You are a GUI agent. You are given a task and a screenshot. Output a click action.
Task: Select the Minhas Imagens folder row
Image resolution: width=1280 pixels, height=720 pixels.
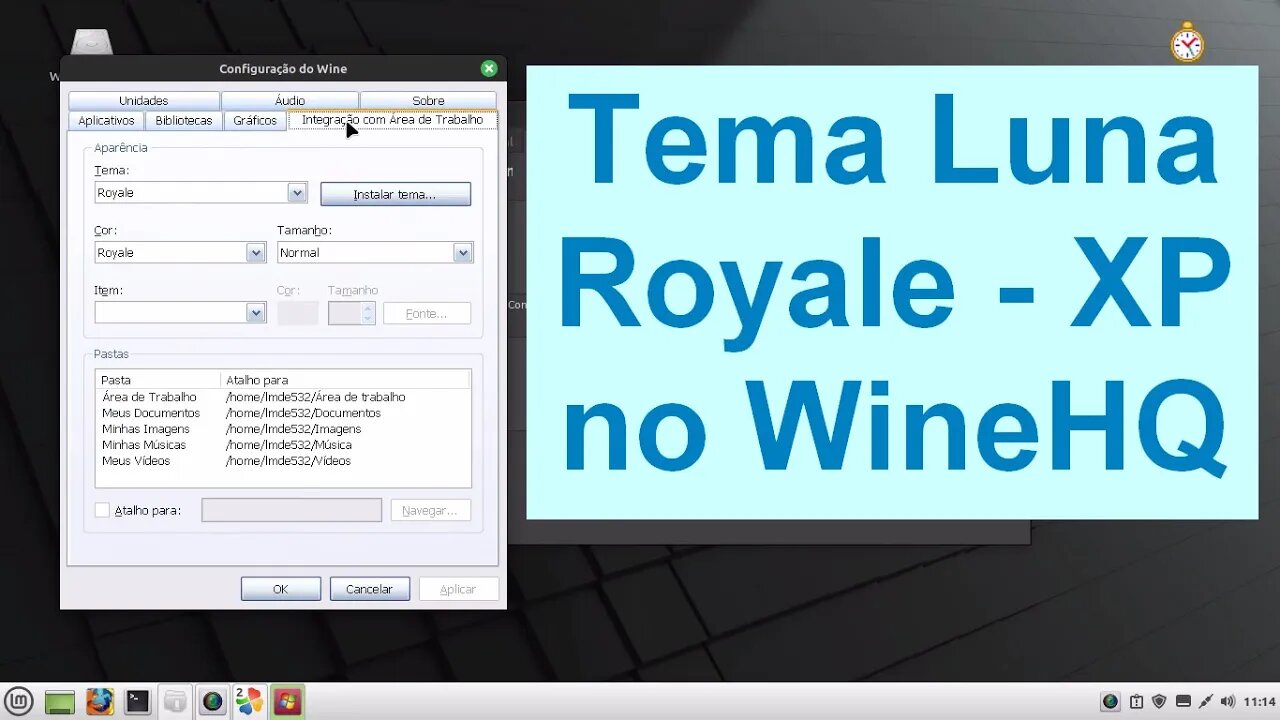pyautogui.click(x=283, y=429)
